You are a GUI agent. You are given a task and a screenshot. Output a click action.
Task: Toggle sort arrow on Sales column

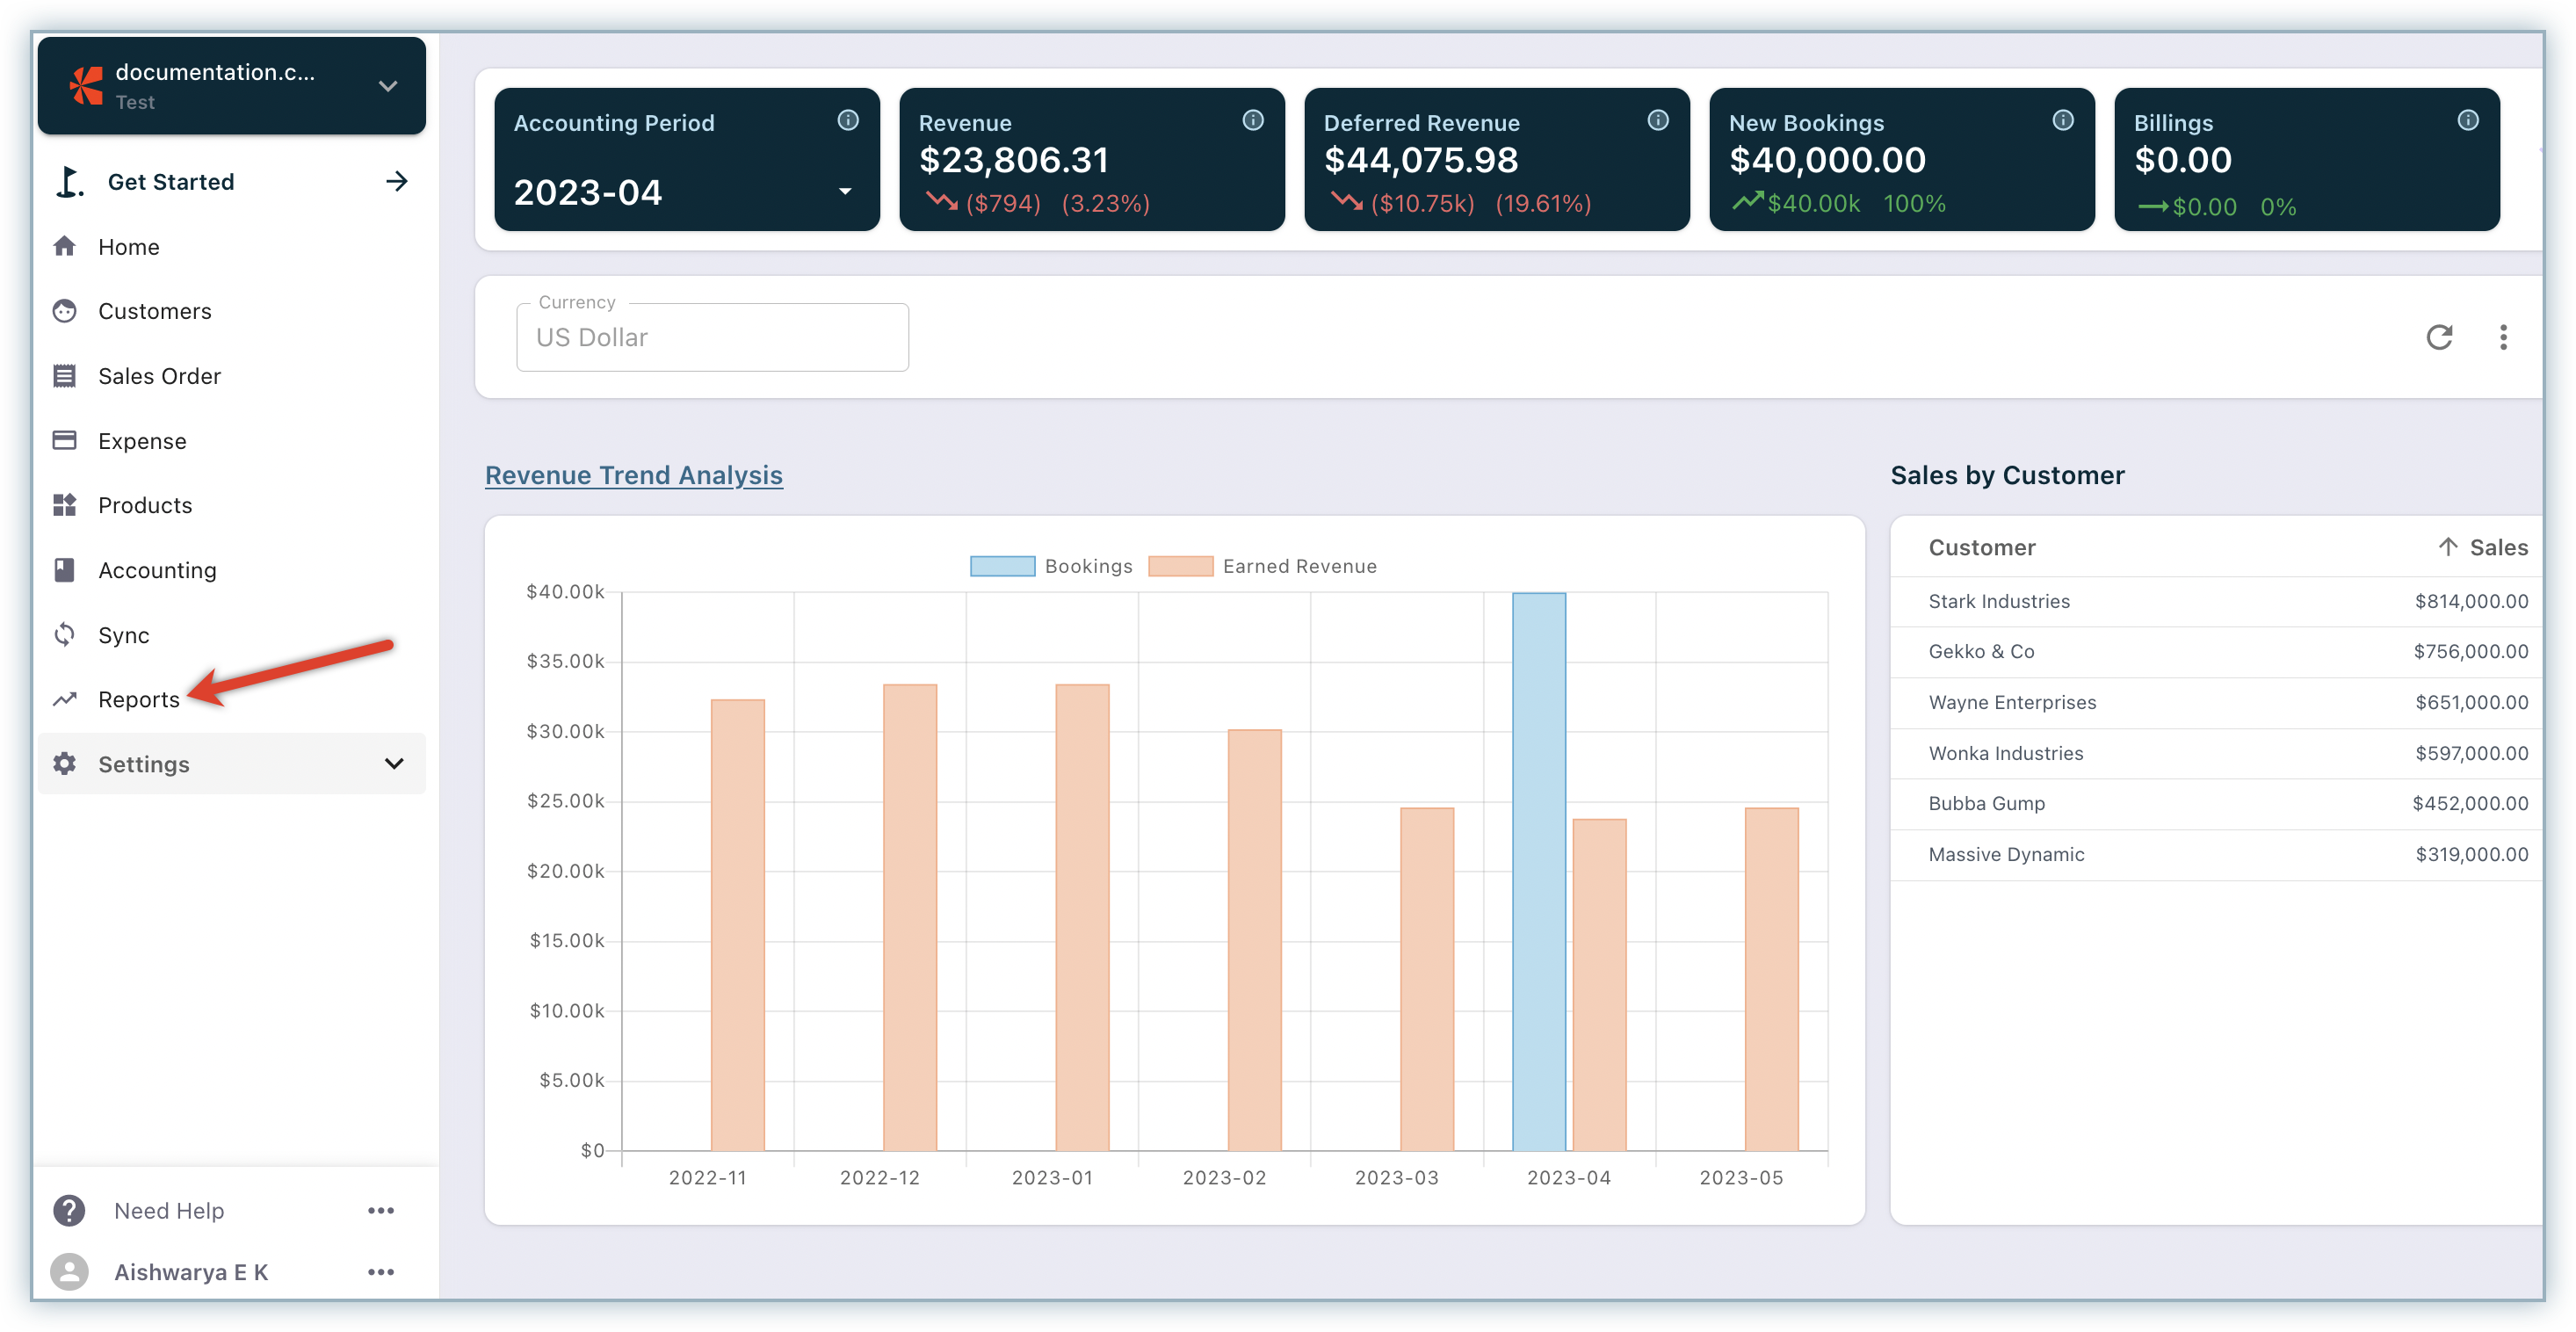[2447, 547]
